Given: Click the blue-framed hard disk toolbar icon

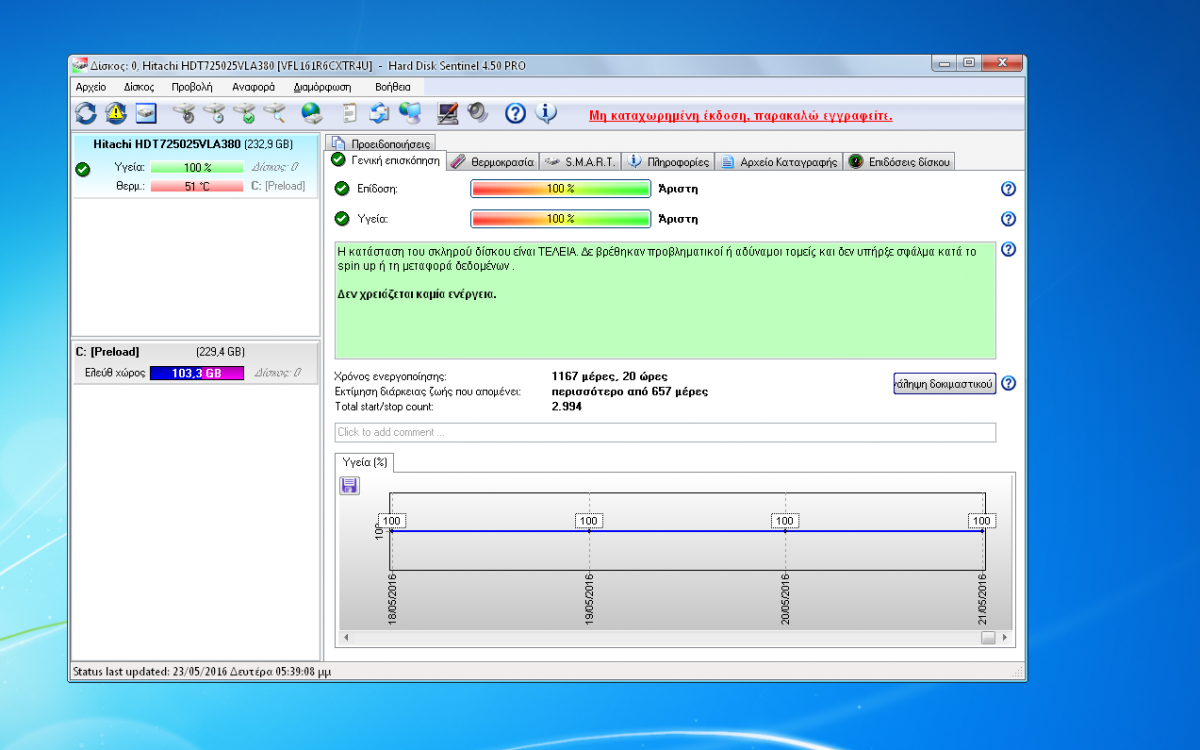Looking at the screenshot, I should (x=146, y=113).
